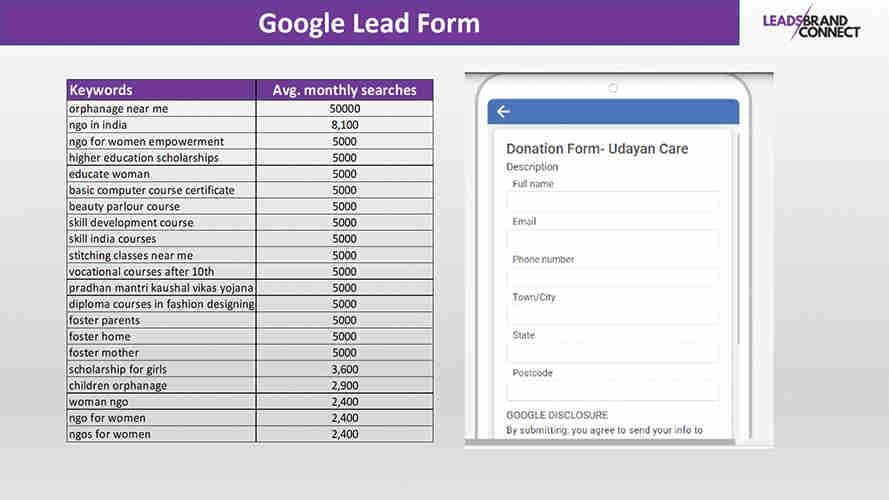
Task: Select the 'beauty parlour course' cell
Action: 161,206
